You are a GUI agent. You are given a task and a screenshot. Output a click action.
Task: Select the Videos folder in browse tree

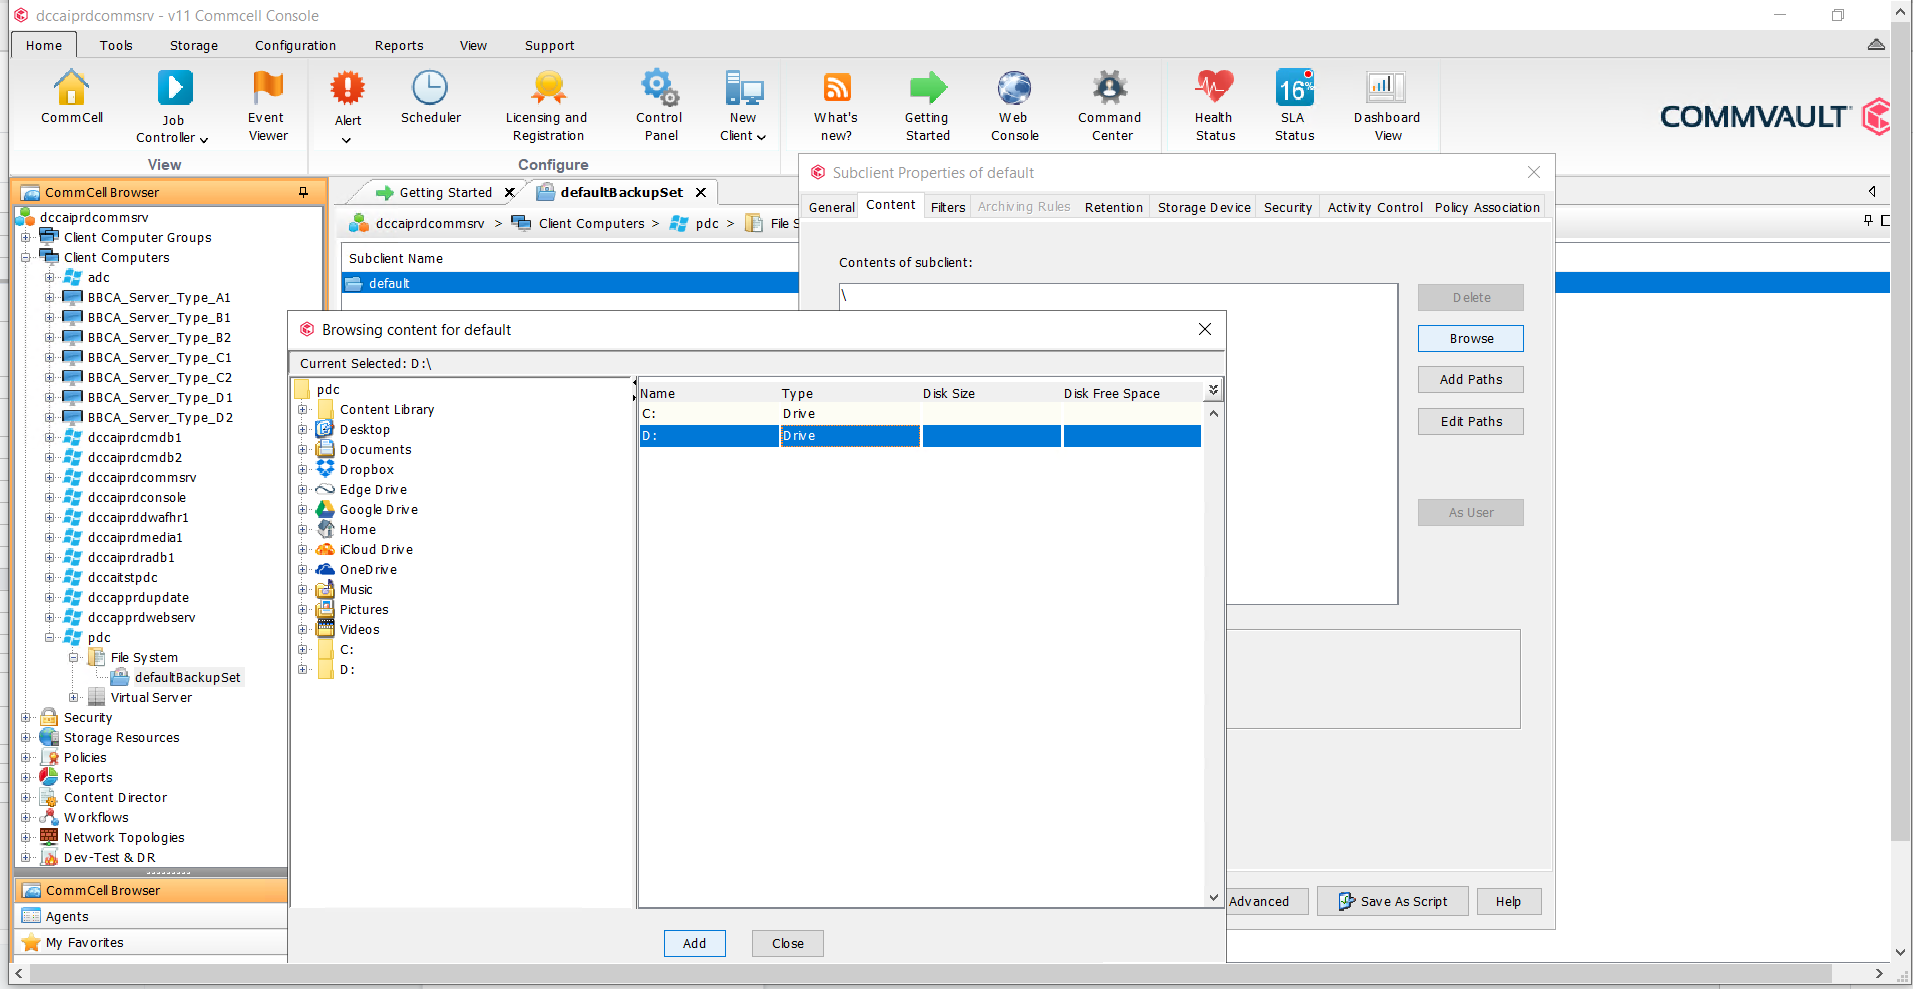(x=359, y=629)
